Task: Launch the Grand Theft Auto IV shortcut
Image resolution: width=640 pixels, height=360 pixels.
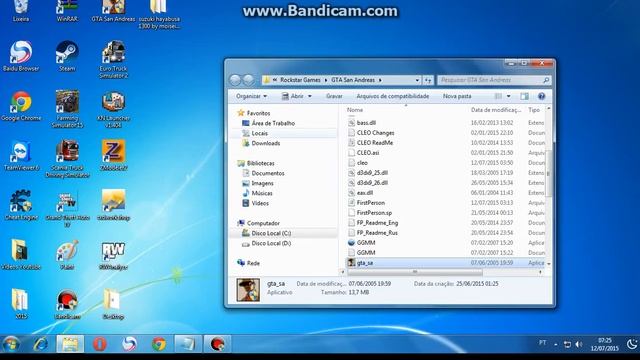Action: (x=67, y=209)
